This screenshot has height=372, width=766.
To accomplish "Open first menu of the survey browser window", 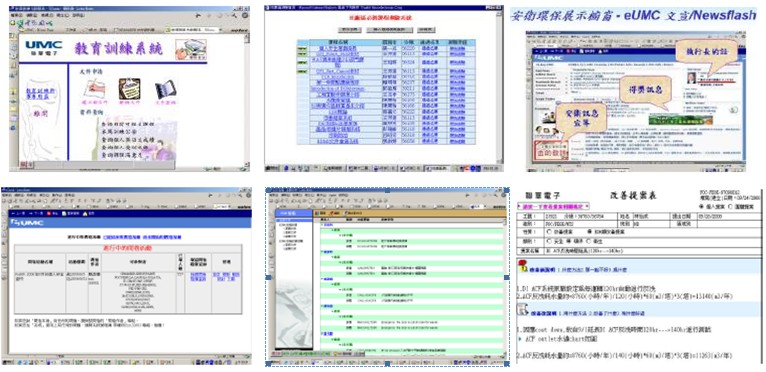I will pyautogui.click(x=7, y=195).
